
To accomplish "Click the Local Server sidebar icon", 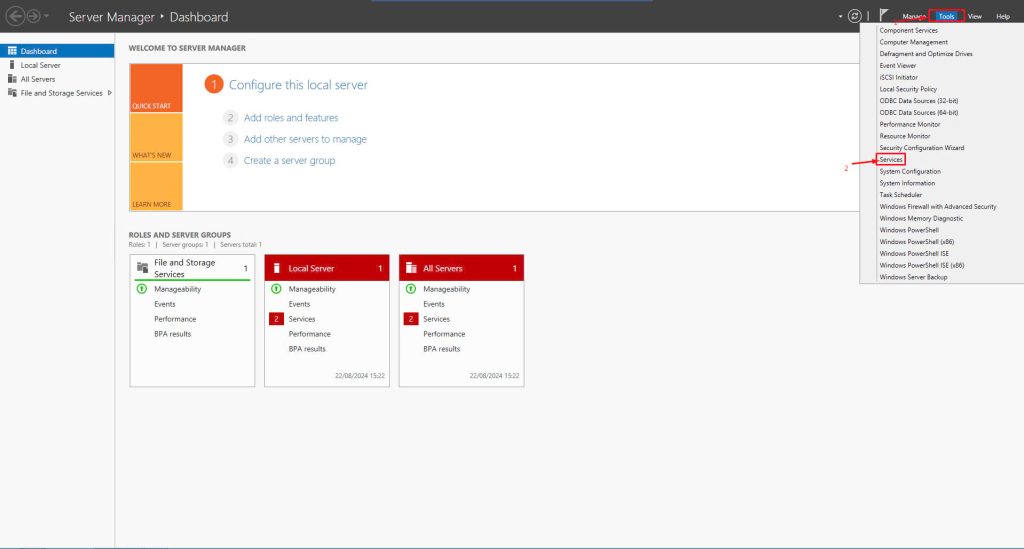I will point(12,65).
